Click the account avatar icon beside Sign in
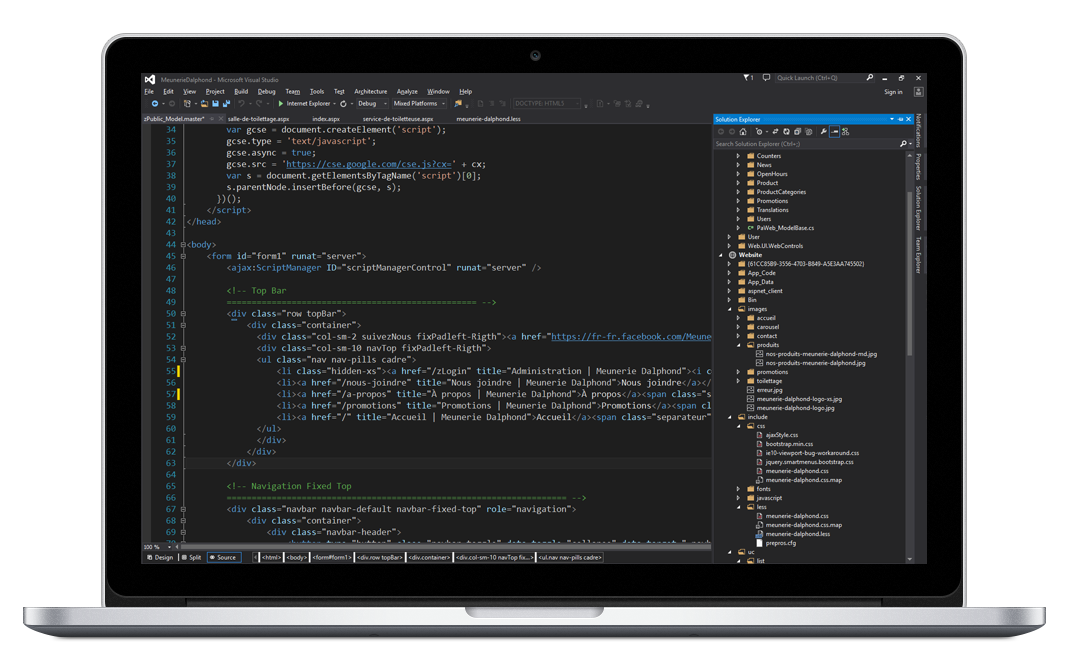The image size is (1070, 661). click(919, 91)
